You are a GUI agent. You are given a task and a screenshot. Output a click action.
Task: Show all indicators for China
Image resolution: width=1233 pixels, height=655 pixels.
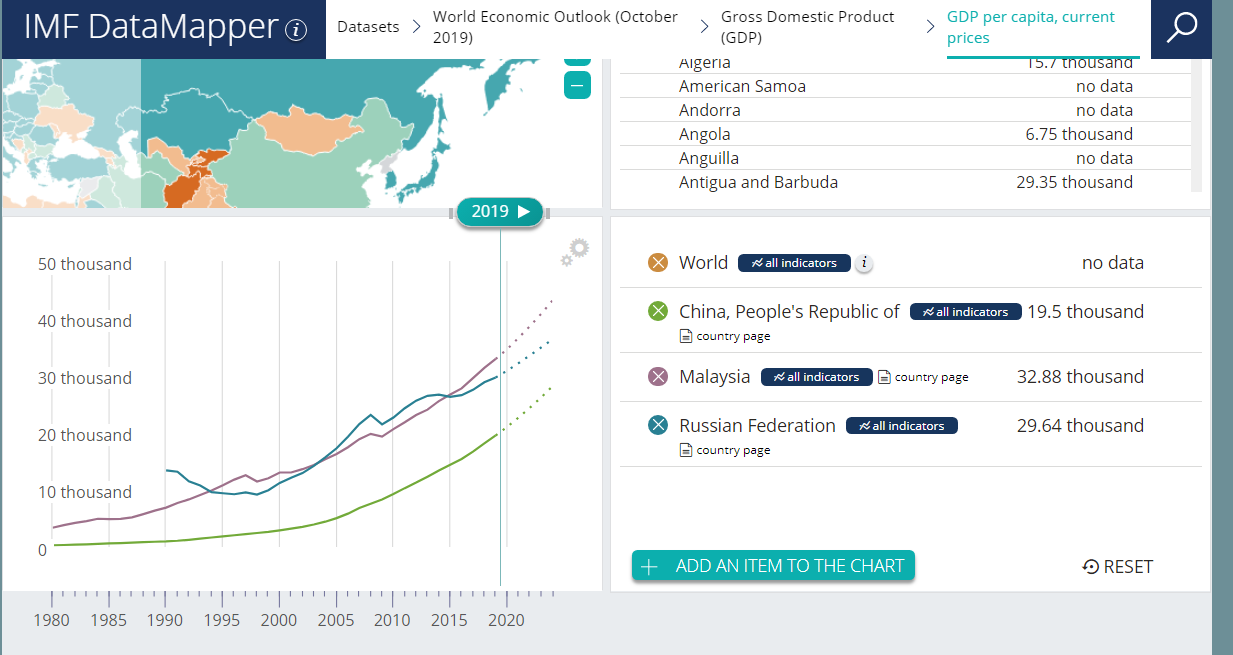coord(966,312)
